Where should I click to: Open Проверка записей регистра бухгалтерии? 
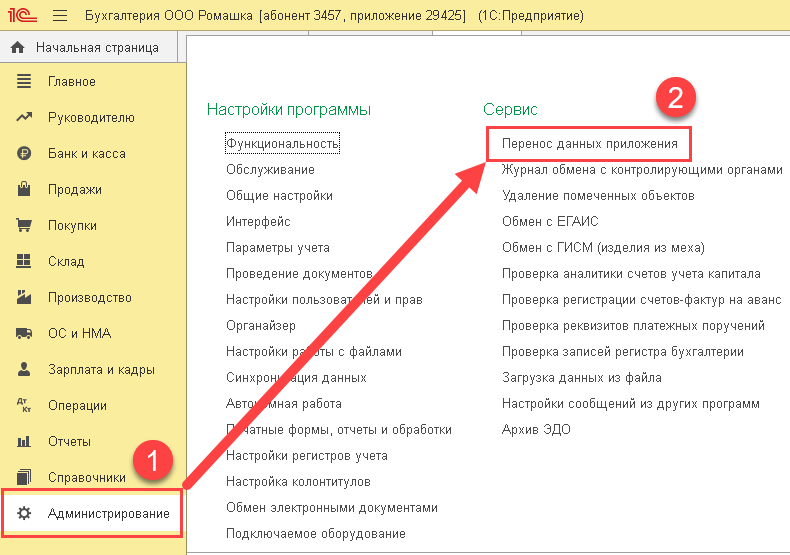pyautogui.click(x=623, y=352)
